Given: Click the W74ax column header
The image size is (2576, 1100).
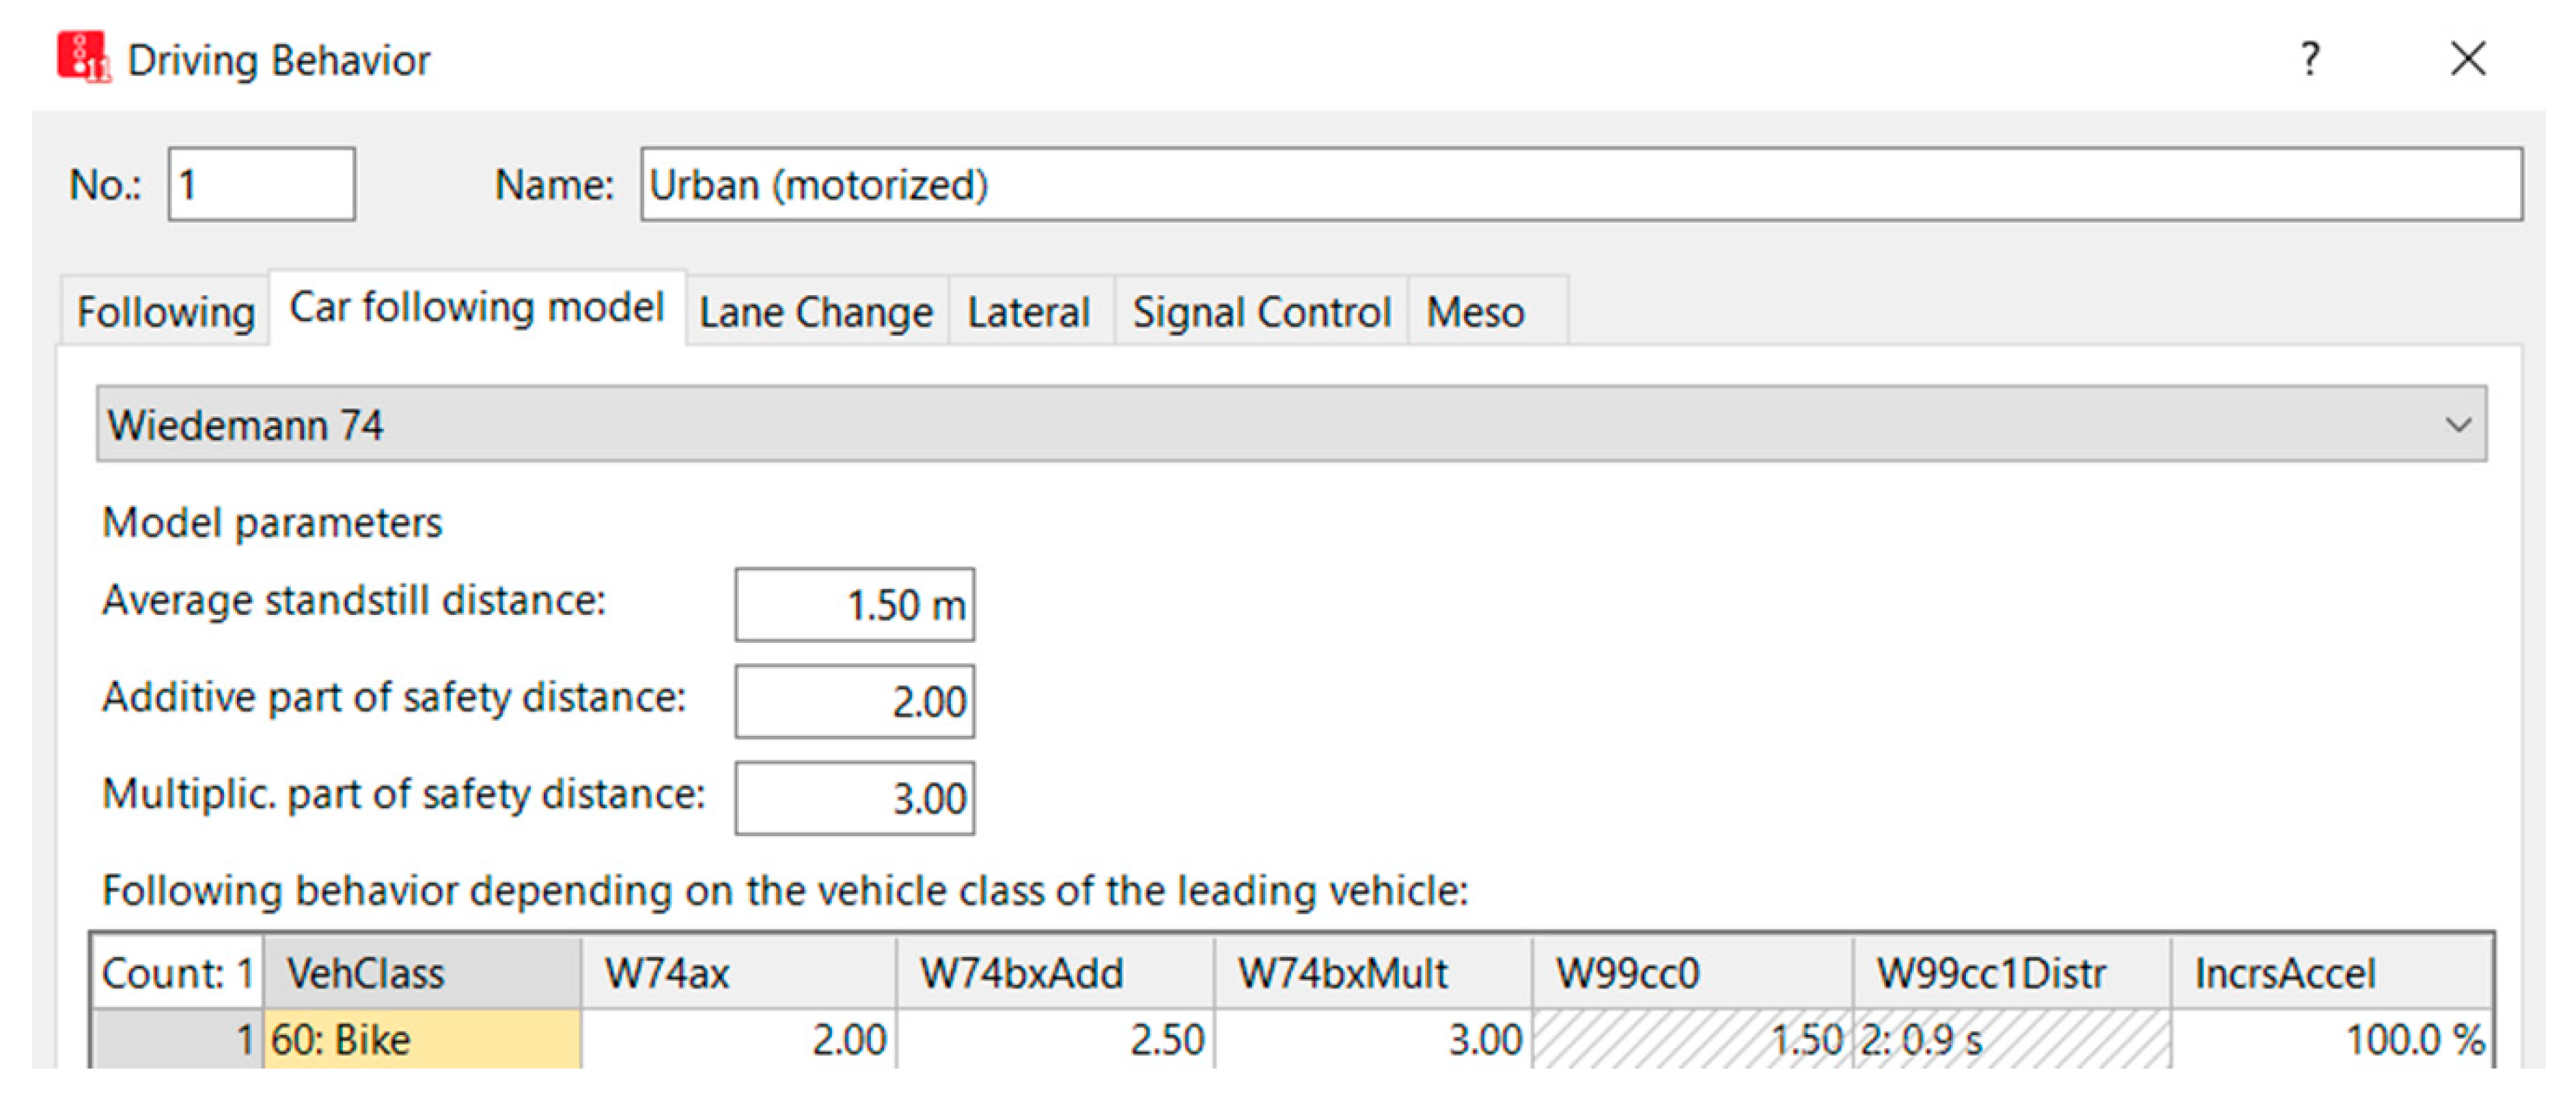Looking at the screenshot, I should pos(738,973).
